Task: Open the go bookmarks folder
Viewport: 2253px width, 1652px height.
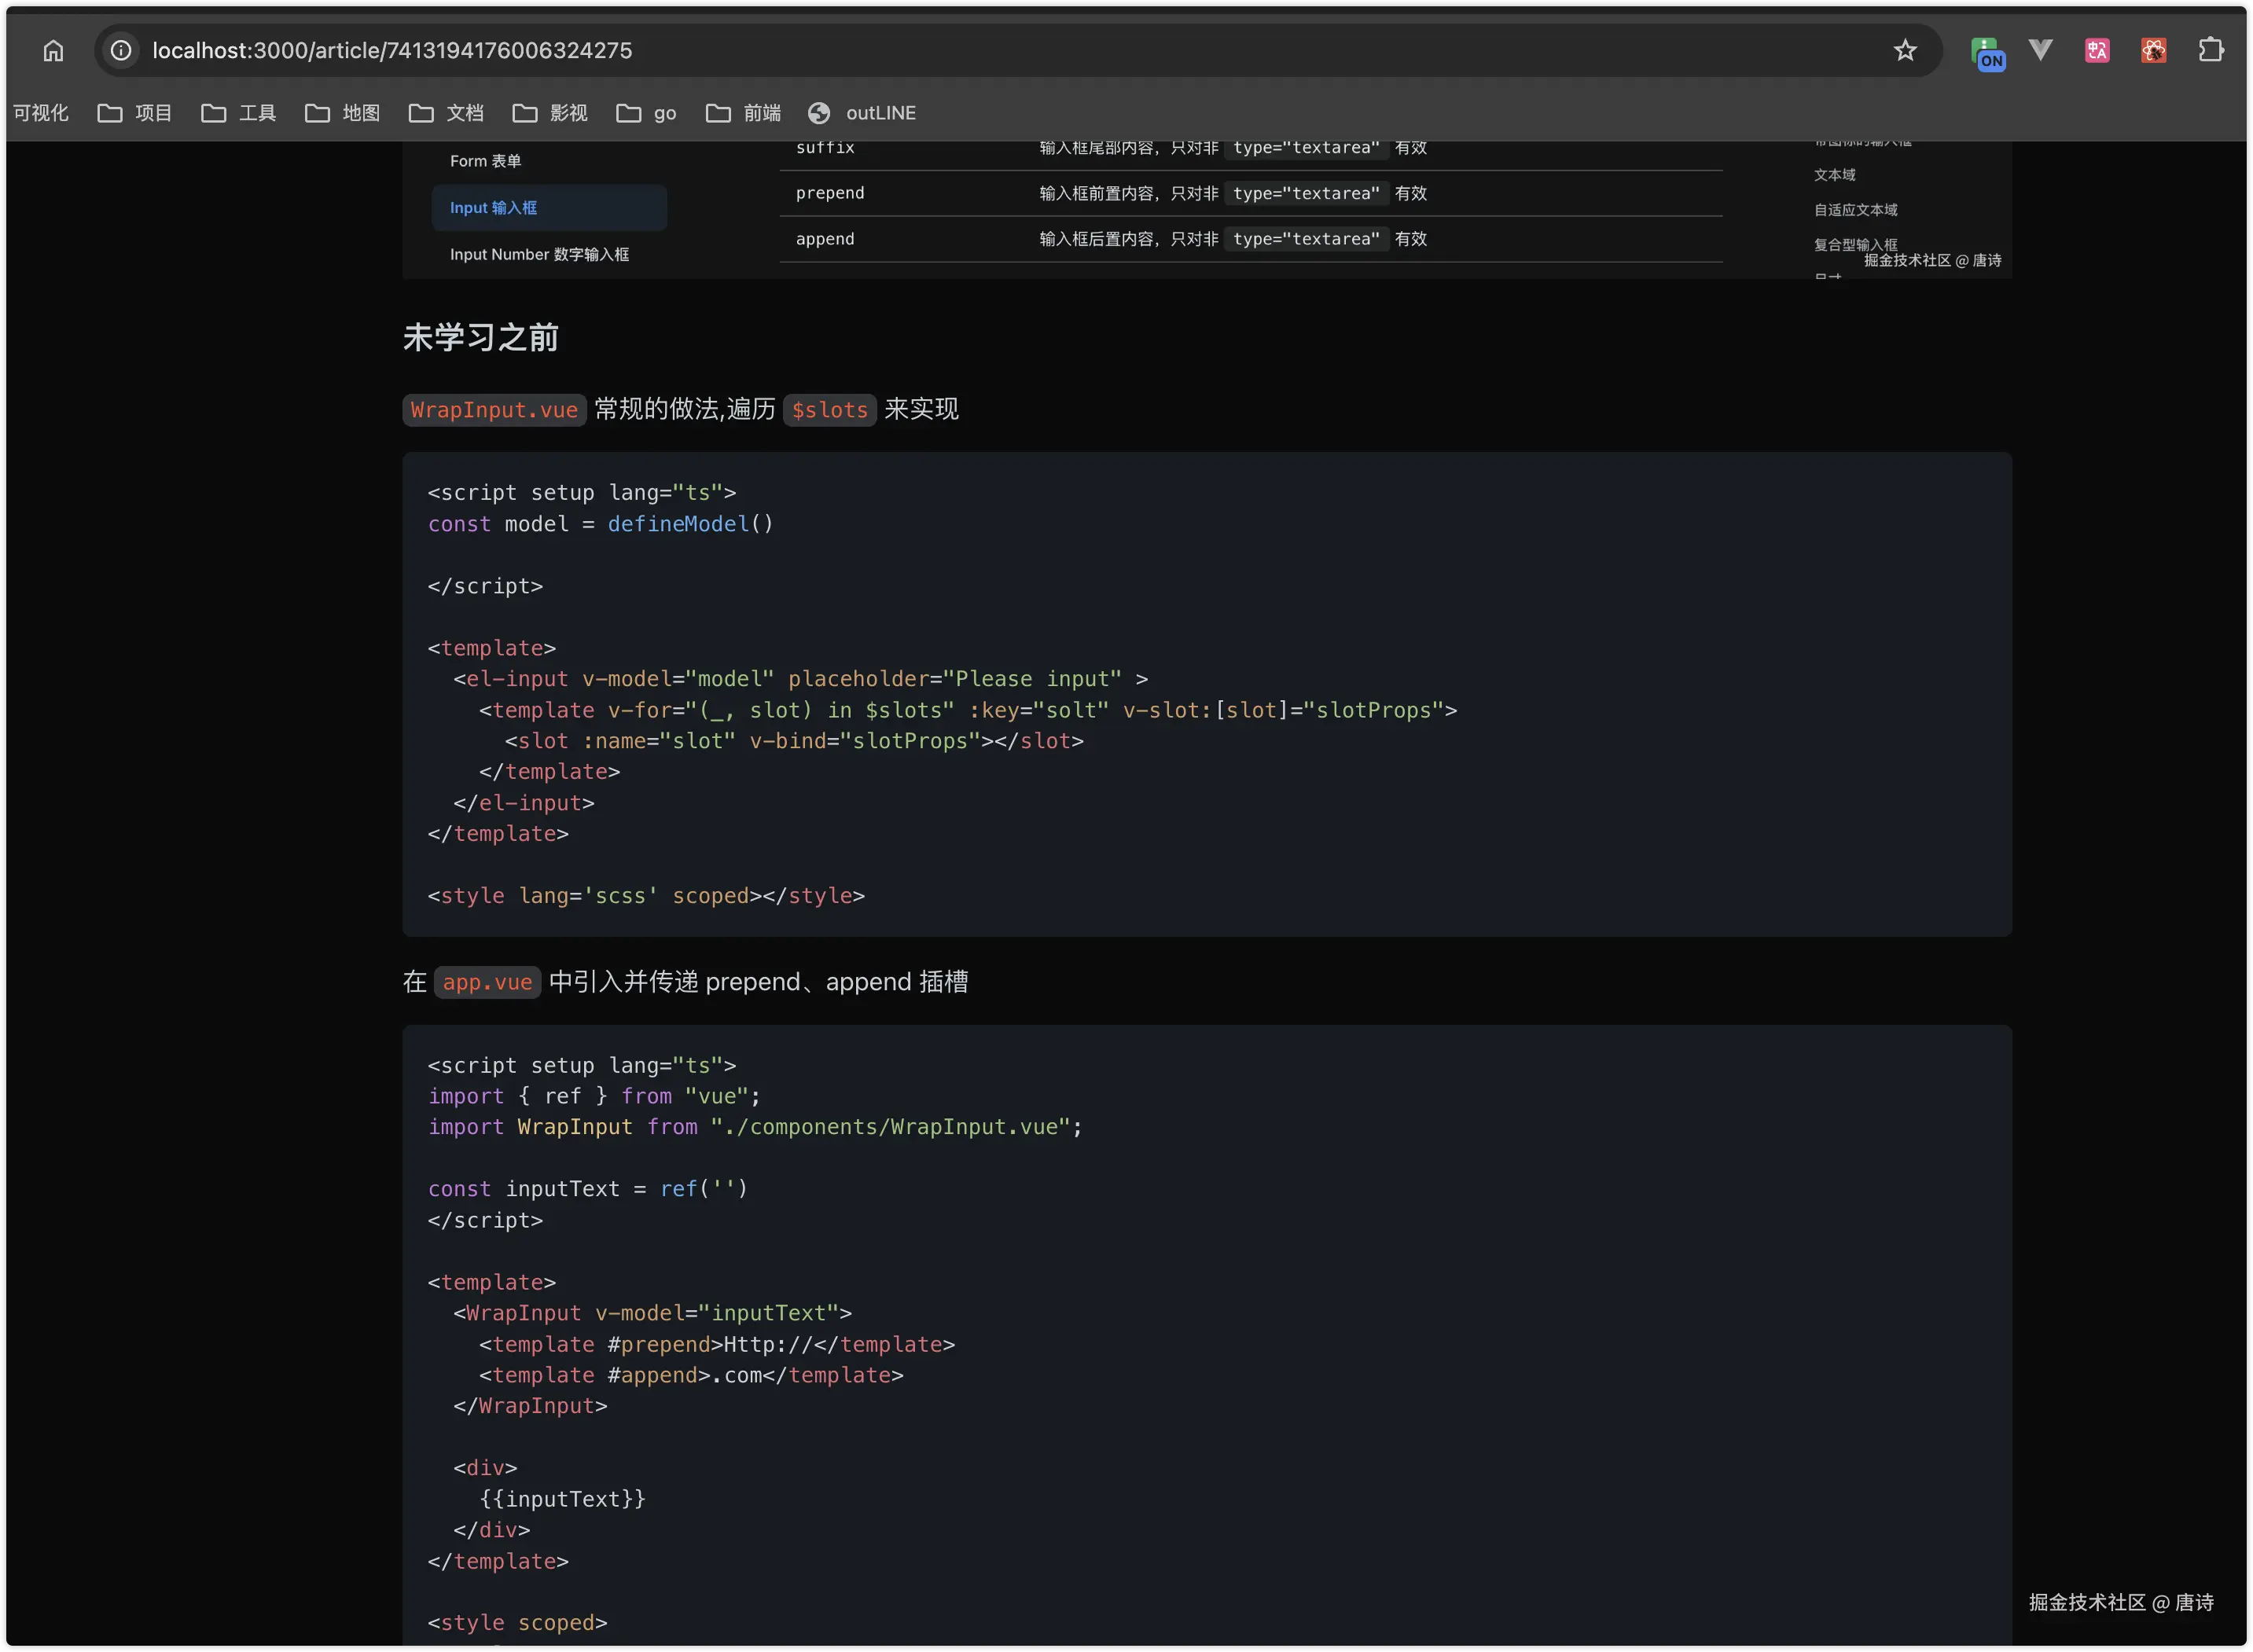Action: (647, 113)
